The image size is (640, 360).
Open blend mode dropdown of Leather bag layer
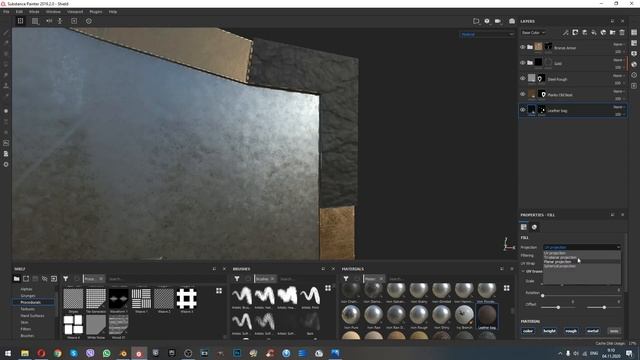(618, 107)
